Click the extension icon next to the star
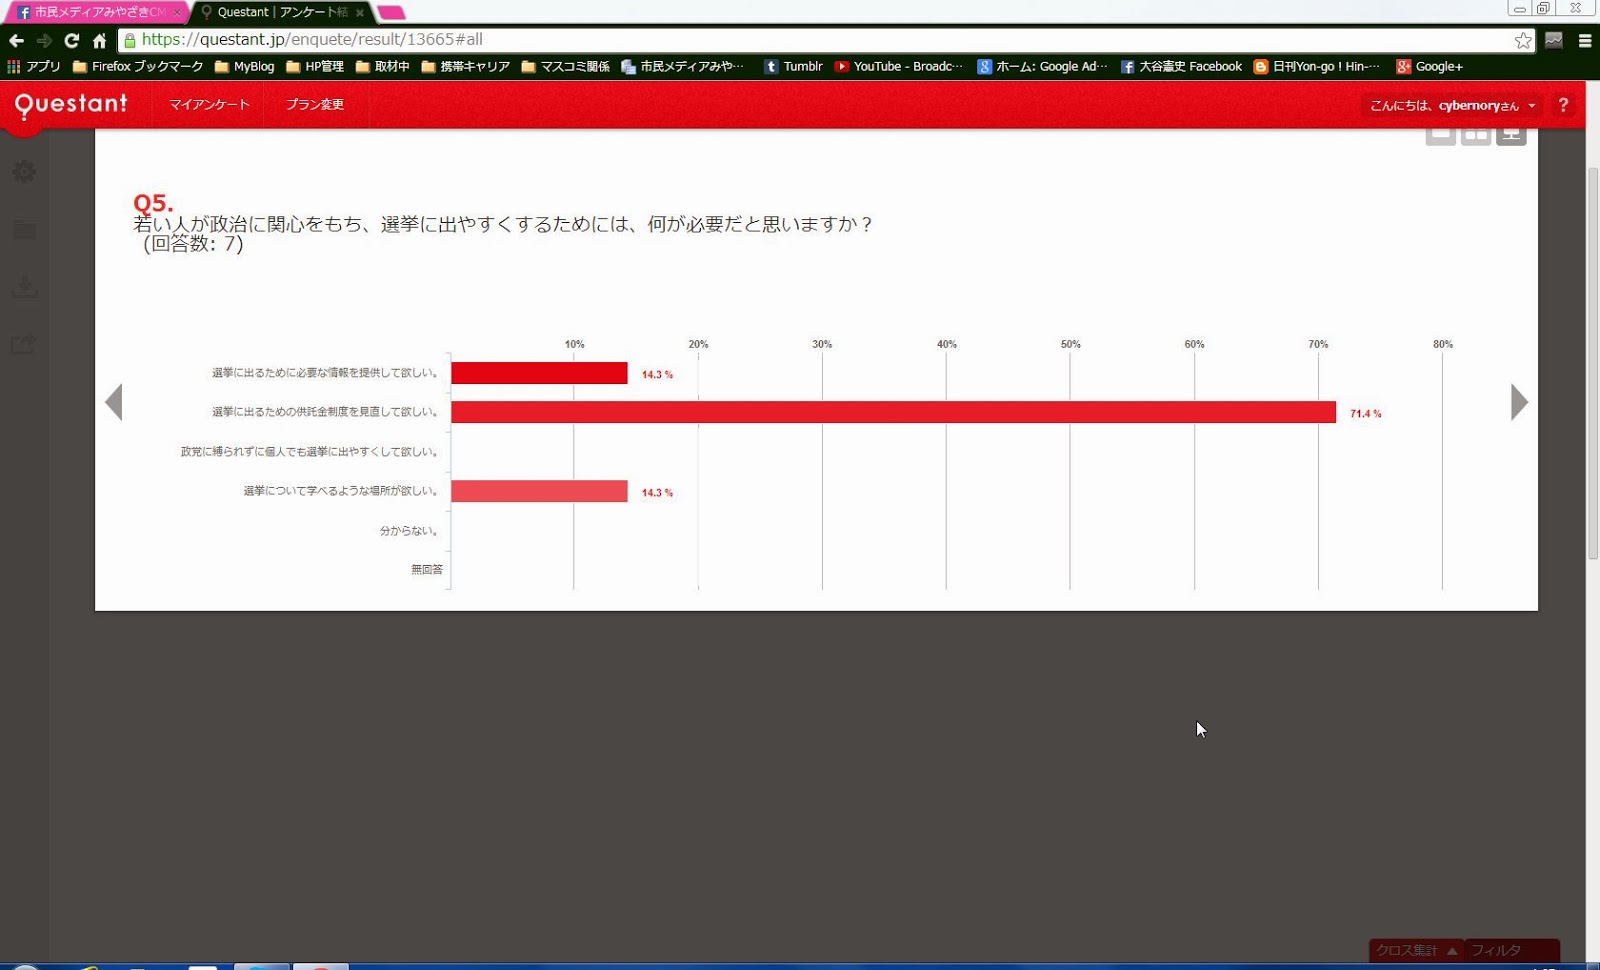 1554,40
